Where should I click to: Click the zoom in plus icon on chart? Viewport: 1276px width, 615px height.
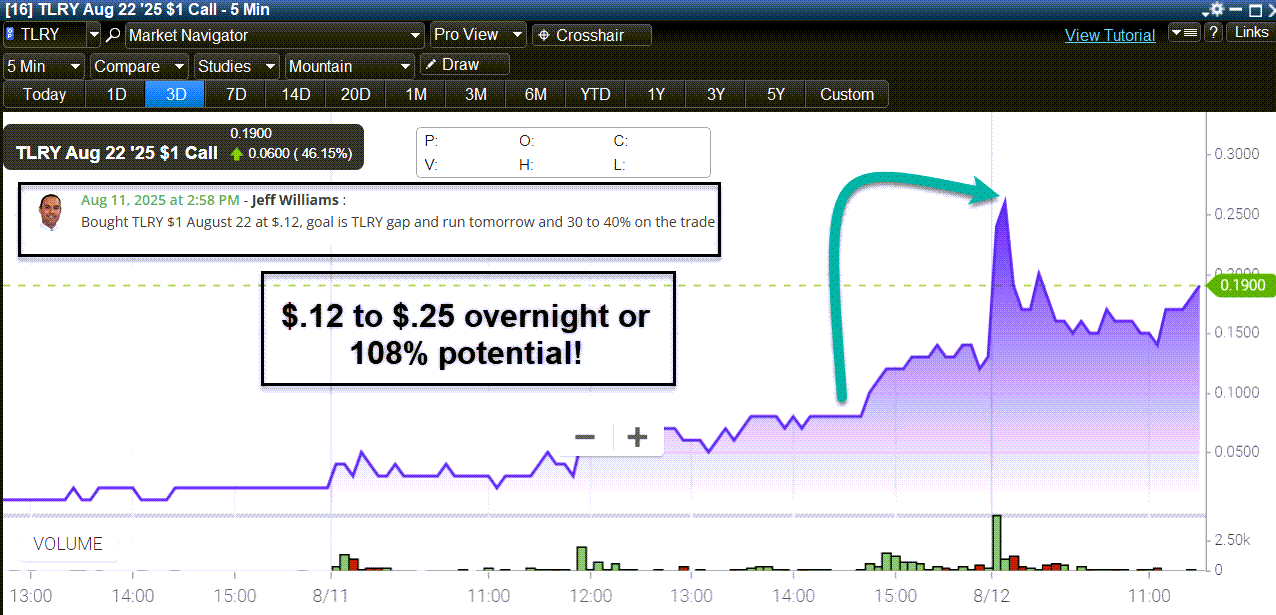[637, 437]
